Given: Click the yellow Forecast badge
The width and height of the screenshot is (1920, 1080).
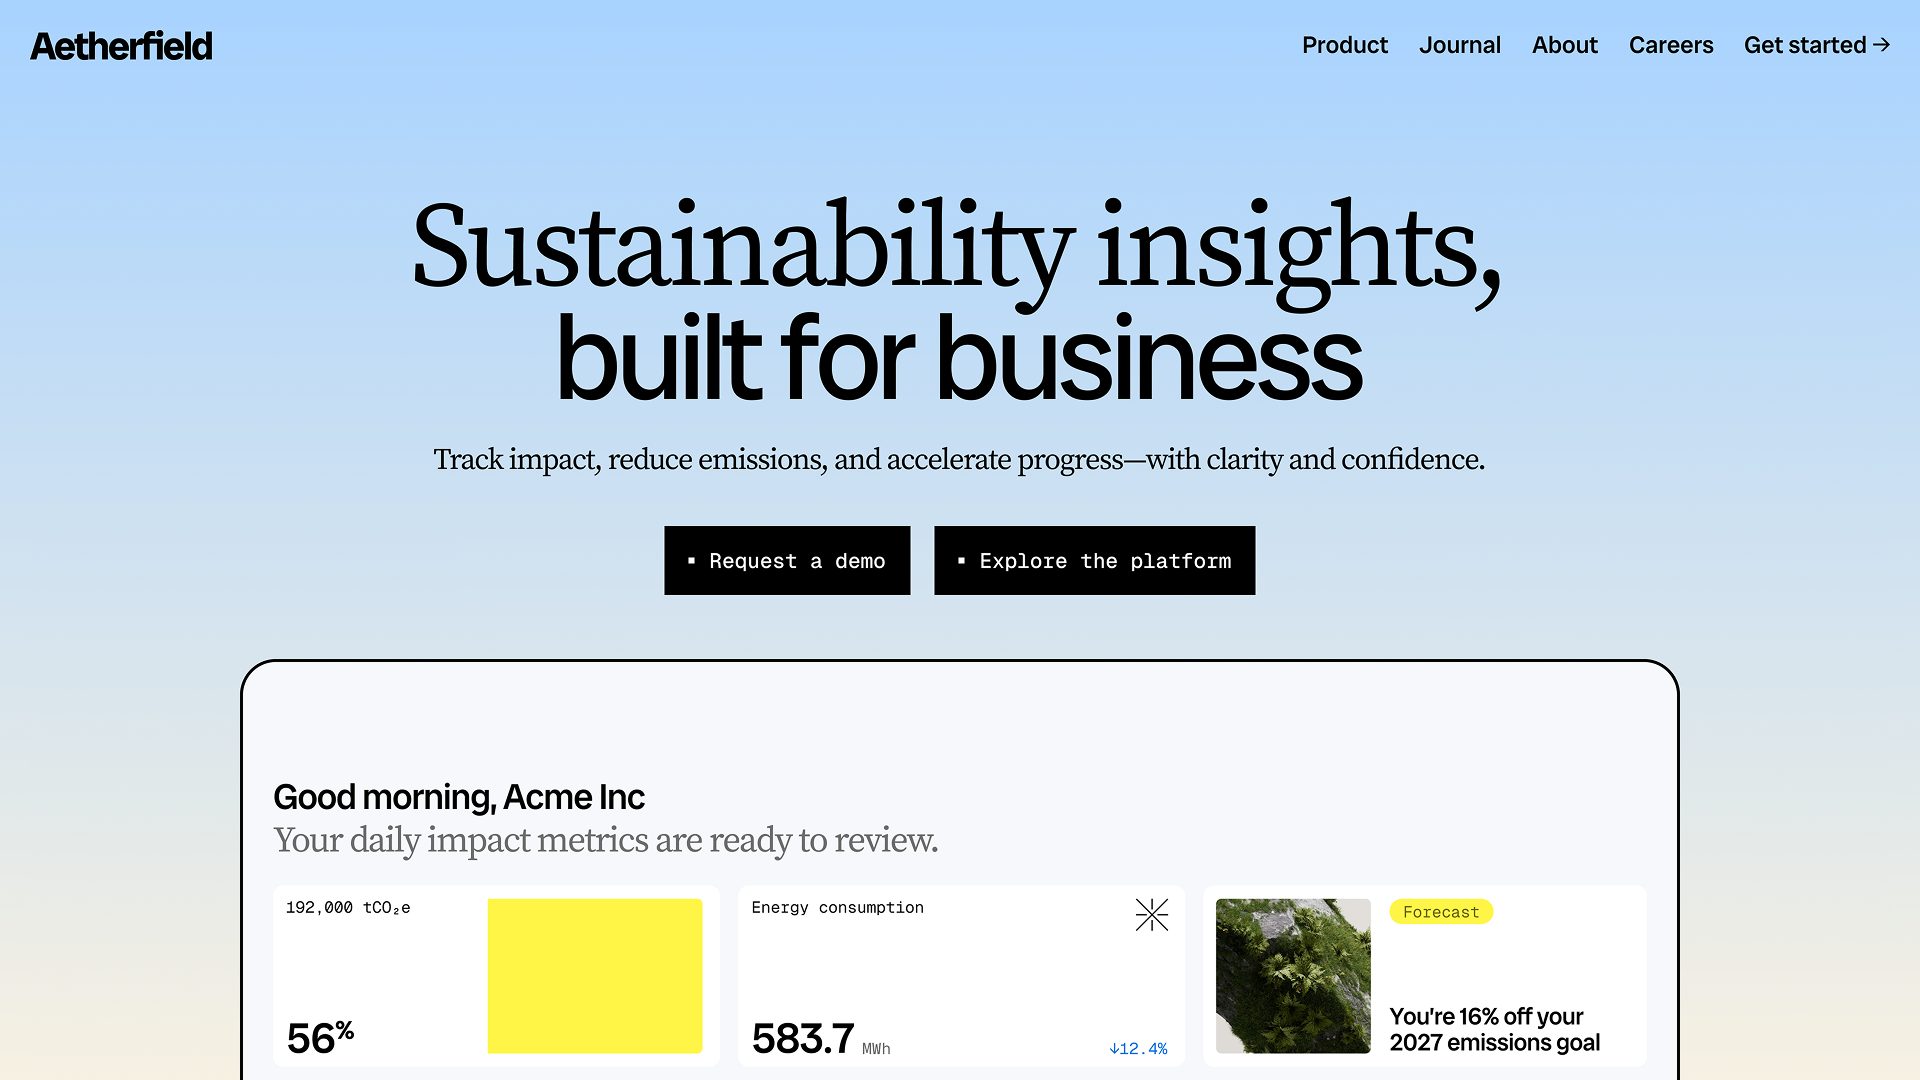Looking at the screenshot, I should pyautogui.click(x=1440, y=911).
